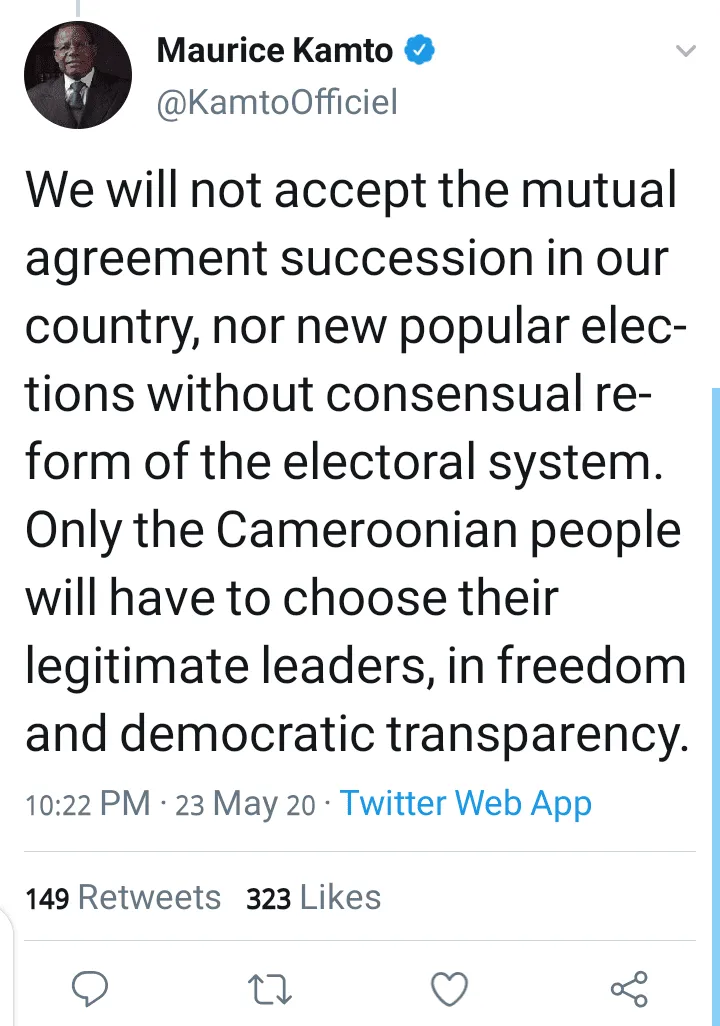720x1026 pixels.
Task: View the 323 Likes list
Action: pyautogui.click(x=314, y=897)
